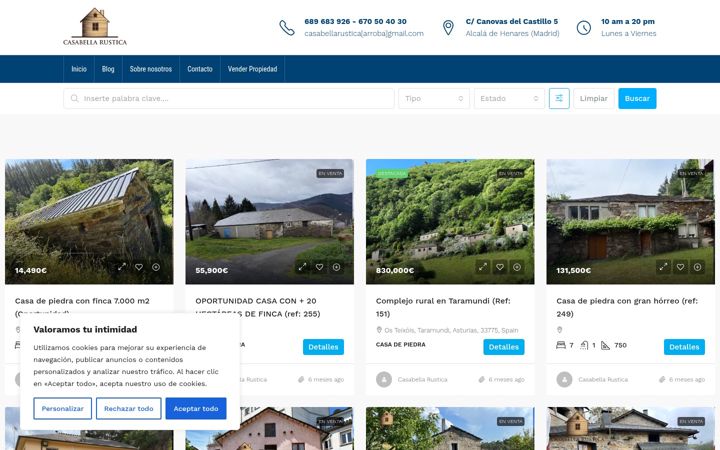
Task: Click Personalizar cookie button
Action: [62, 408]
